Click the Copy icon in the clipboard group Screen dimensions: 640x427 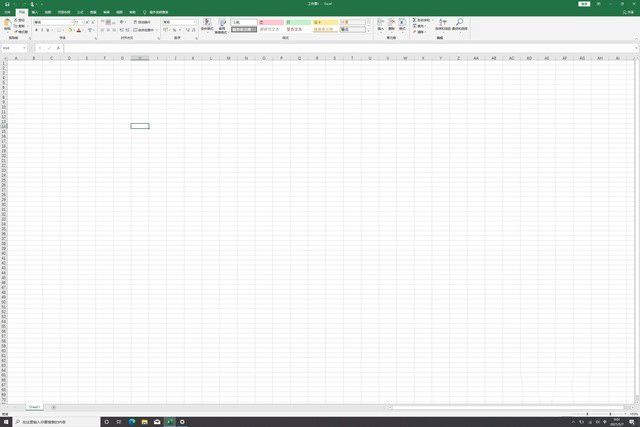coord(16,26)
